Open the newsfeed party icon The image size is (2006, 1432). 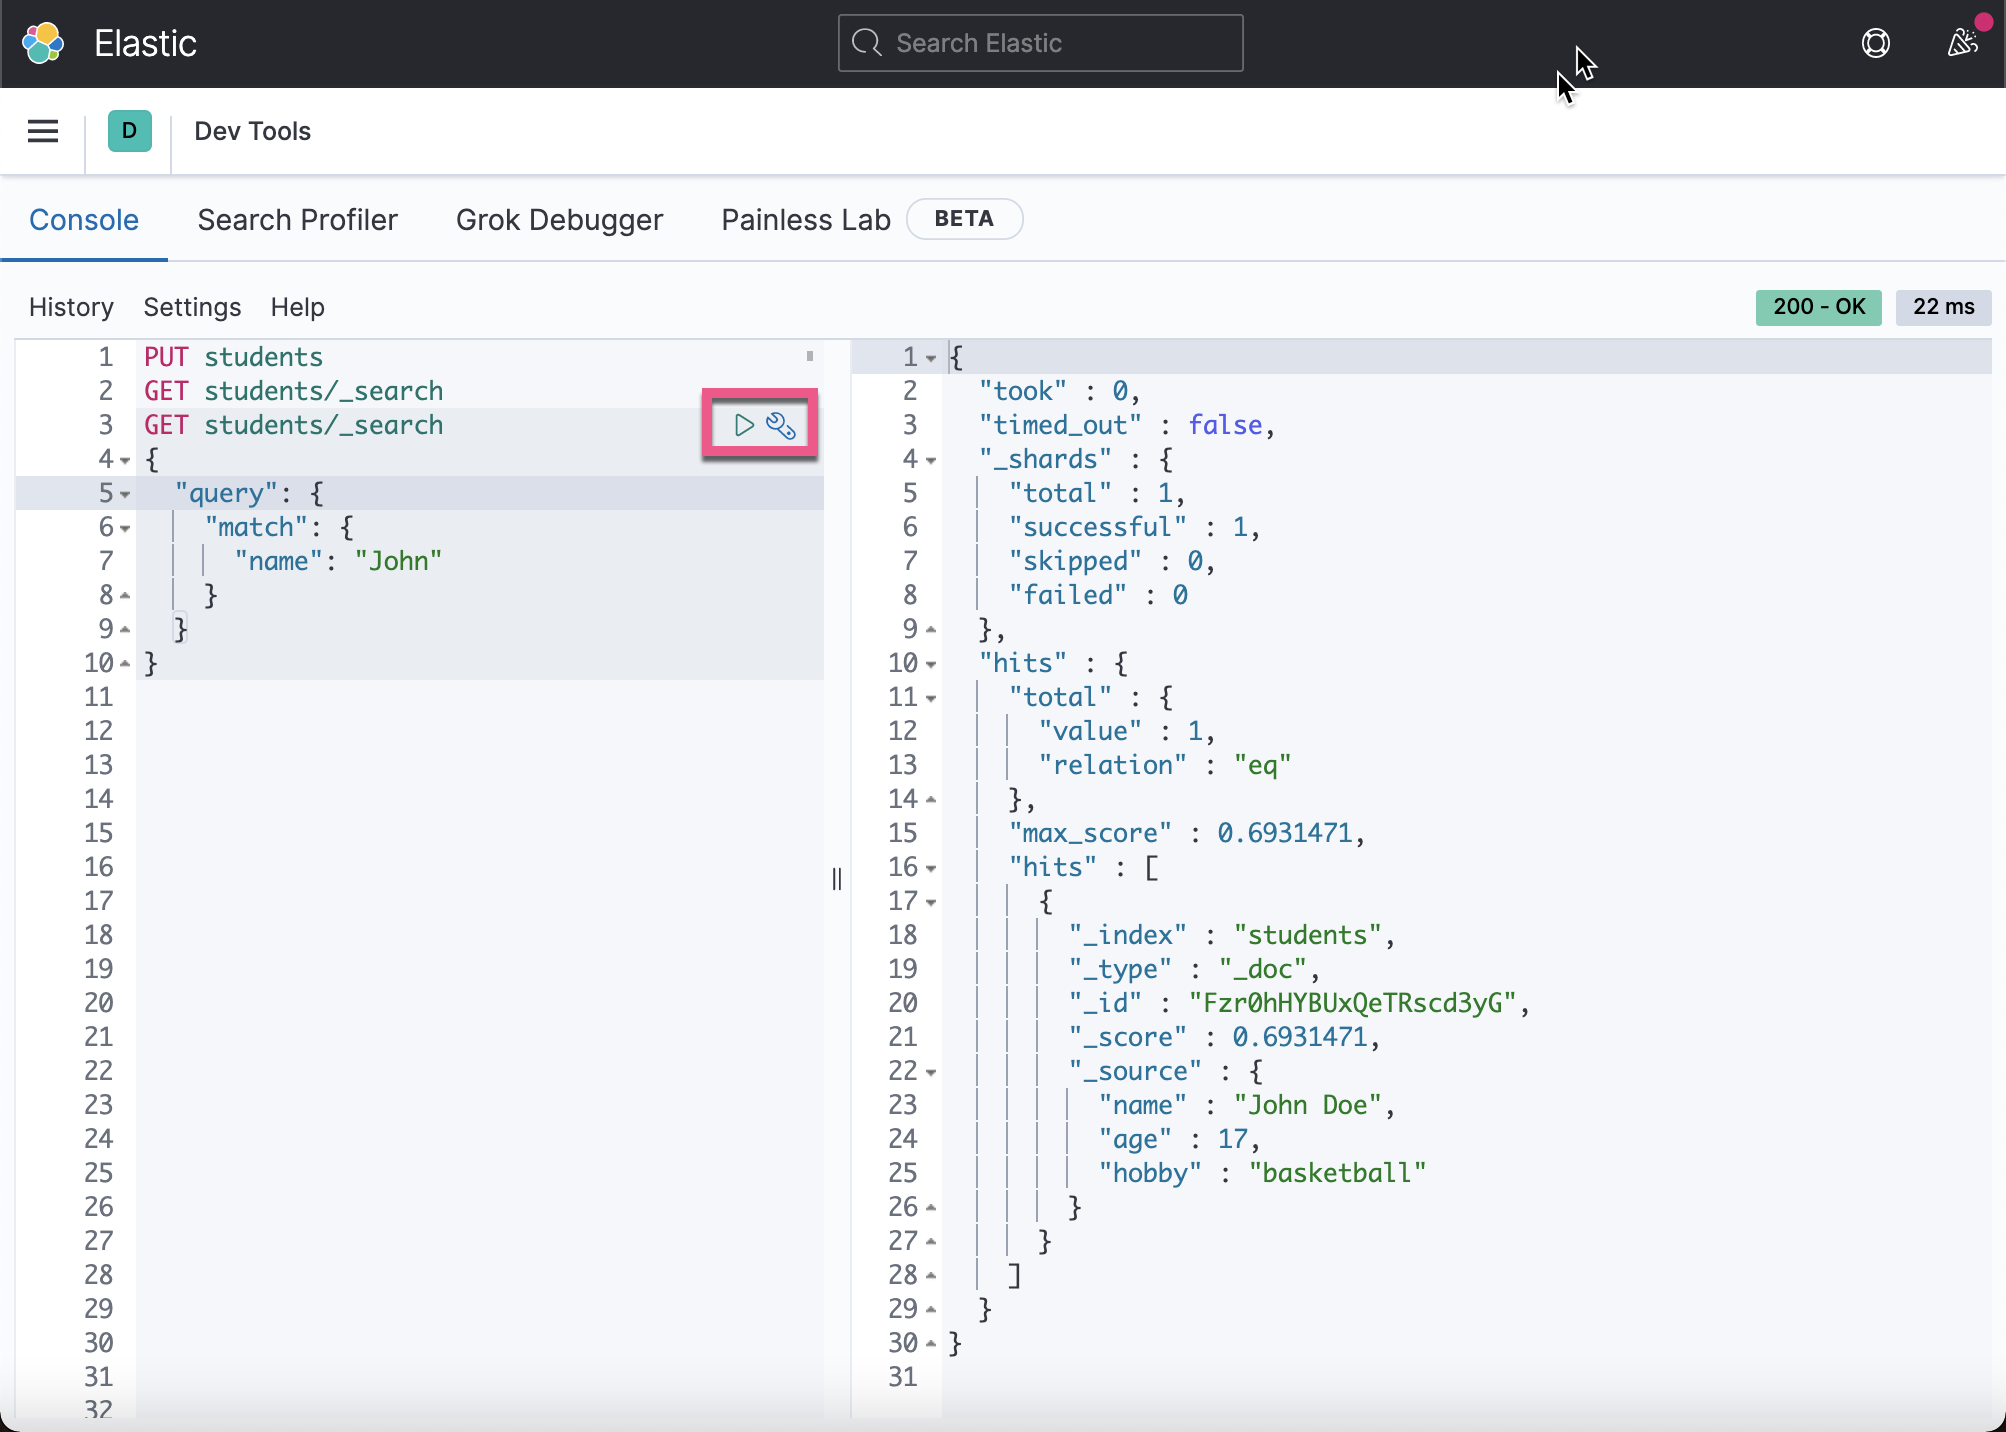coord(1962,43)
